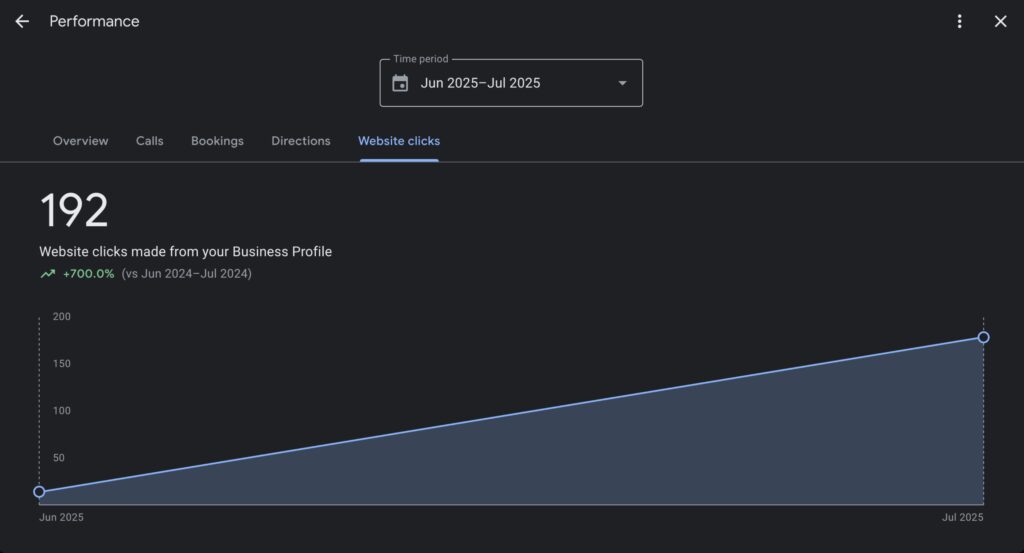
Task: Switch to the Bookings tab
Action: pyautogui.click(x=217, y=141)
